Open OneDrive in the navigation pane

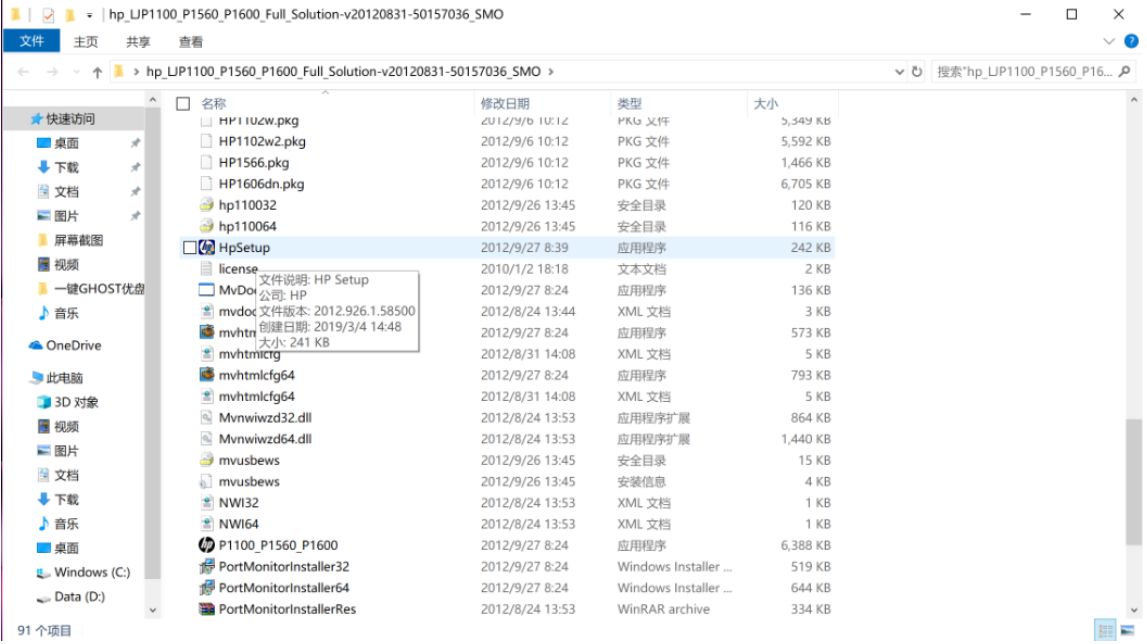click(x=73, y=345)
